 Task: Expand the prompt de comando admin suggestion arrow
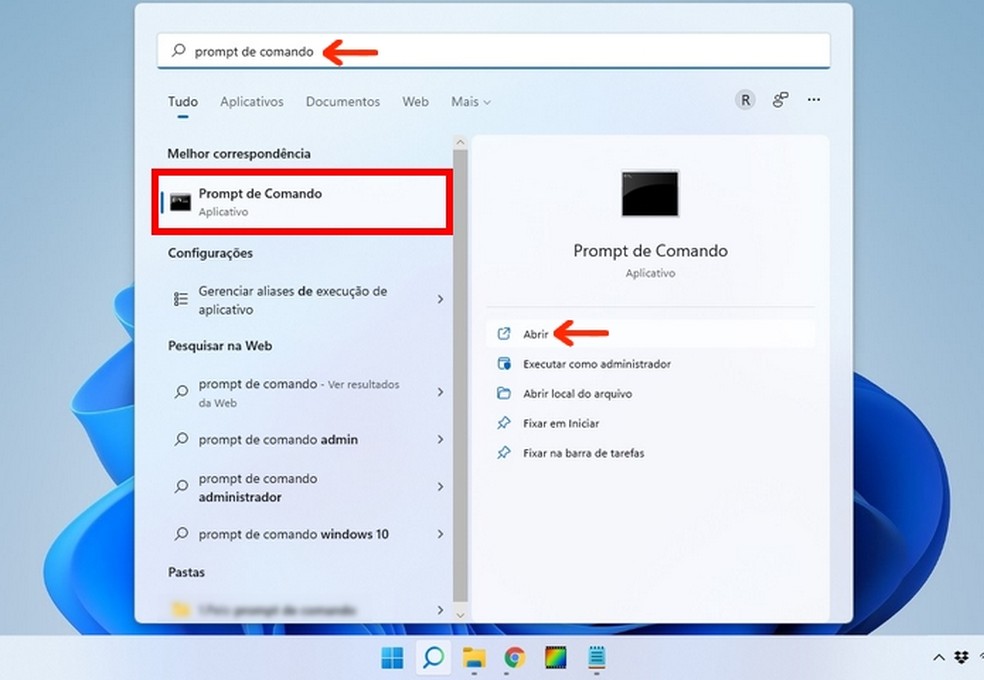(441, 440)
